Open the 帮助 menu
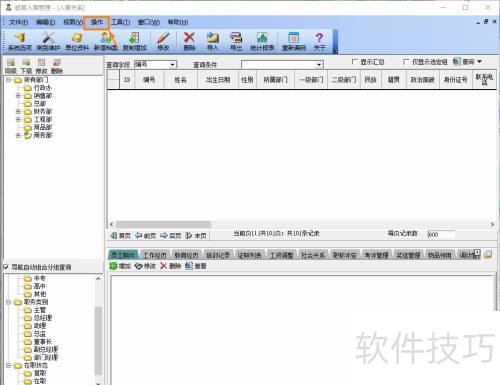The image size is (500, 385). coord(178,22)
